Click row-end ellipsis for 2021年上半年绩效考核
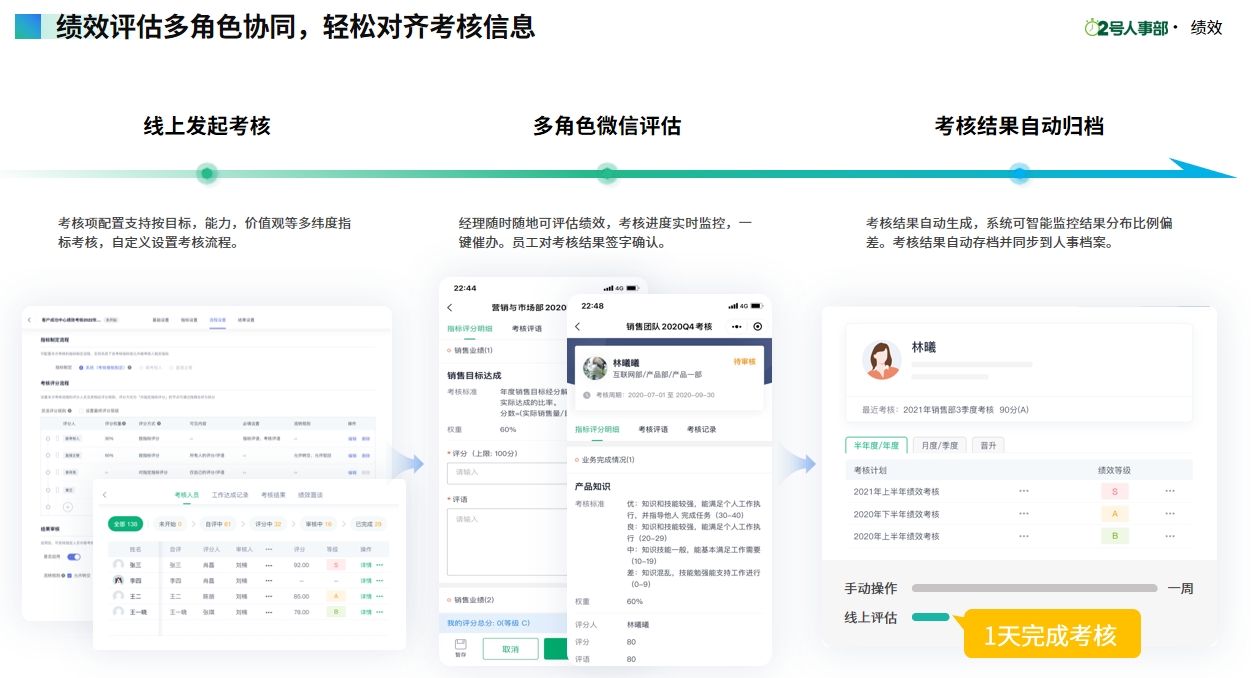This screenshot has height=678, width=1251. click(1170, 491)
